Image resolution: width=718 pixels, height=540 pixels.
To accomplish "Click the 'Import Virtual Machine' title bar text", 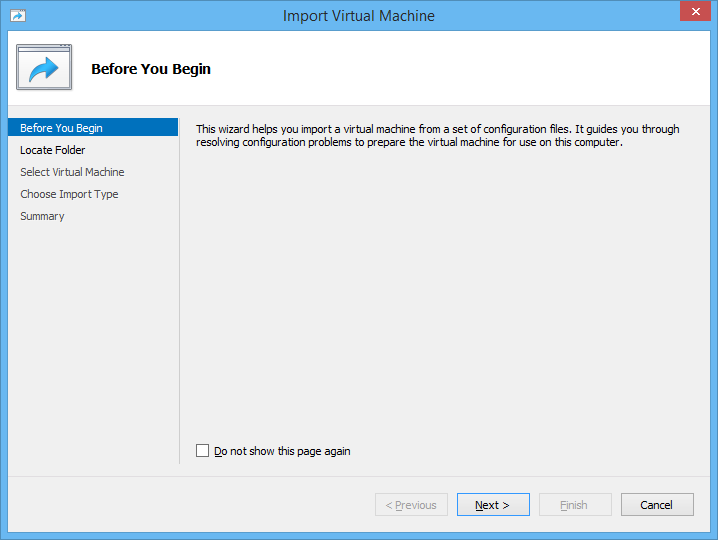I will [x=358, y=16].
